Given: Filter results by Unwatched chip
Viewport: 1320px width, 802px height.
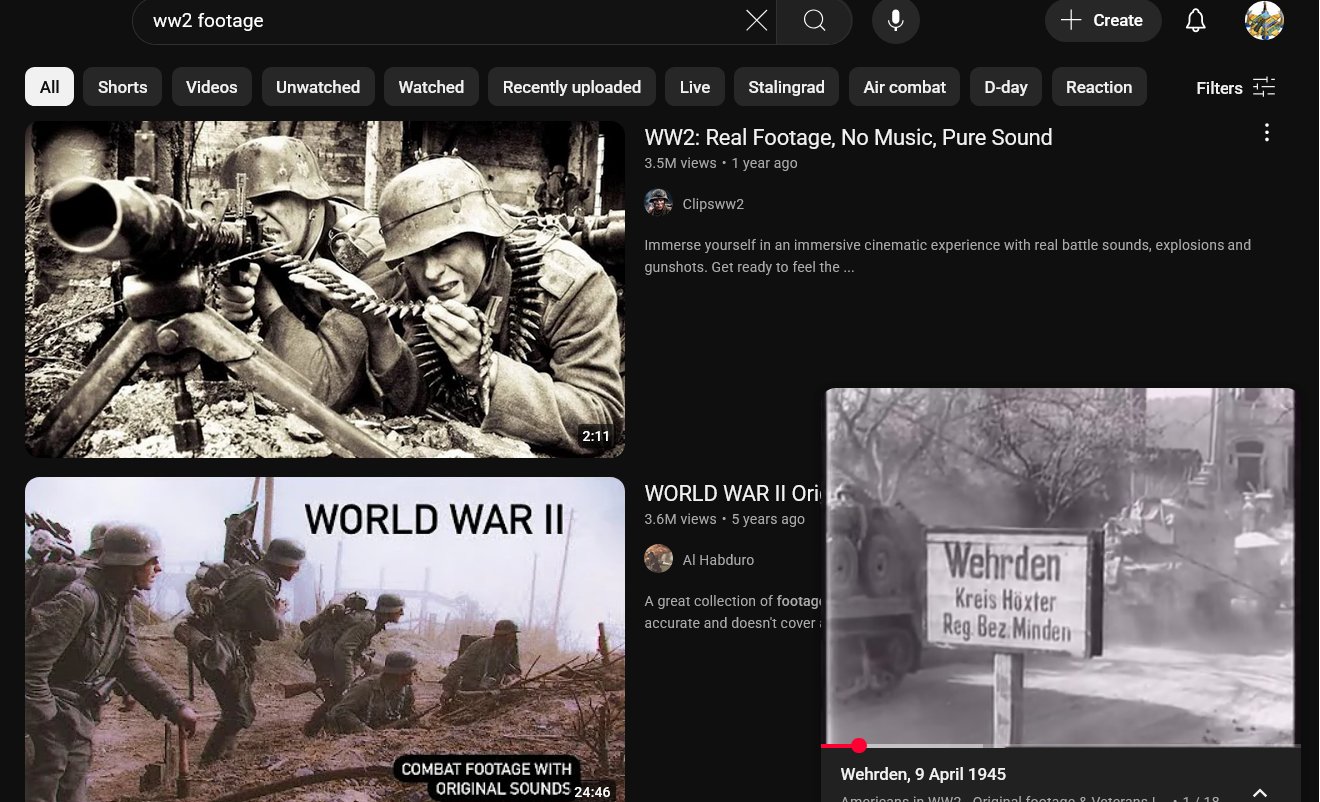Looking at the screenshot, I should (318, 88).
